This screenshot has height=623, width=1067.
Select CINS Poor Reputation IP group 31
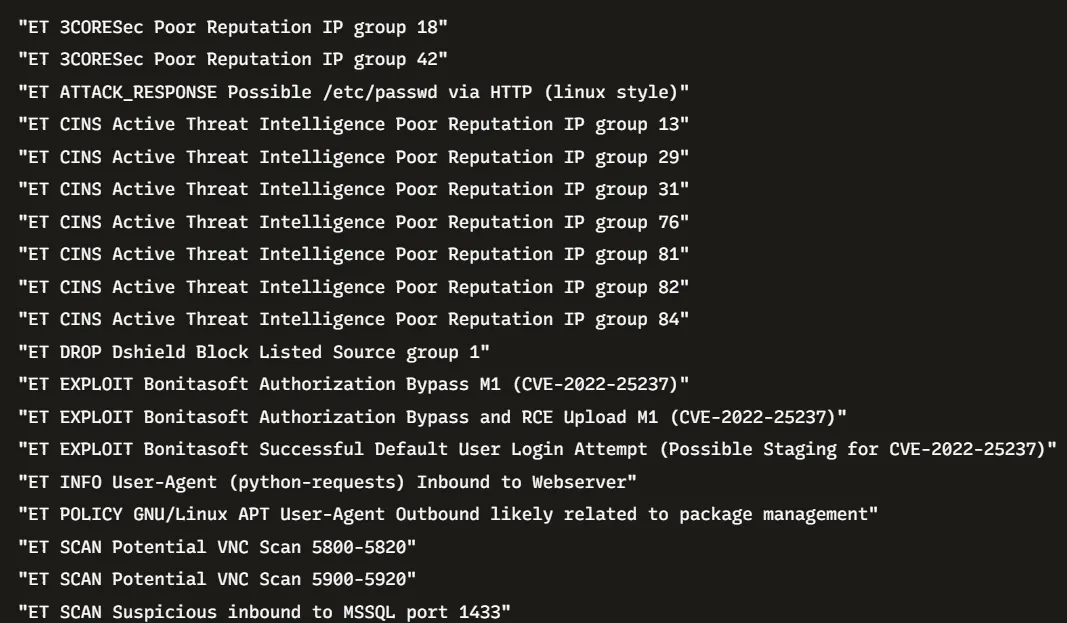[354, 189]
